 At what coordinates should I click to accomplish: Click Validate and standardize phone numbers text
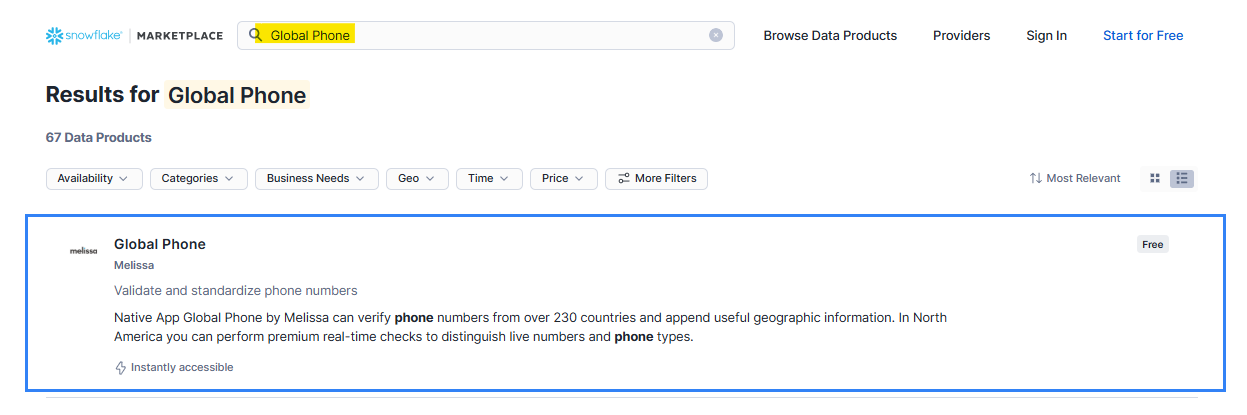tap(236, 291)
